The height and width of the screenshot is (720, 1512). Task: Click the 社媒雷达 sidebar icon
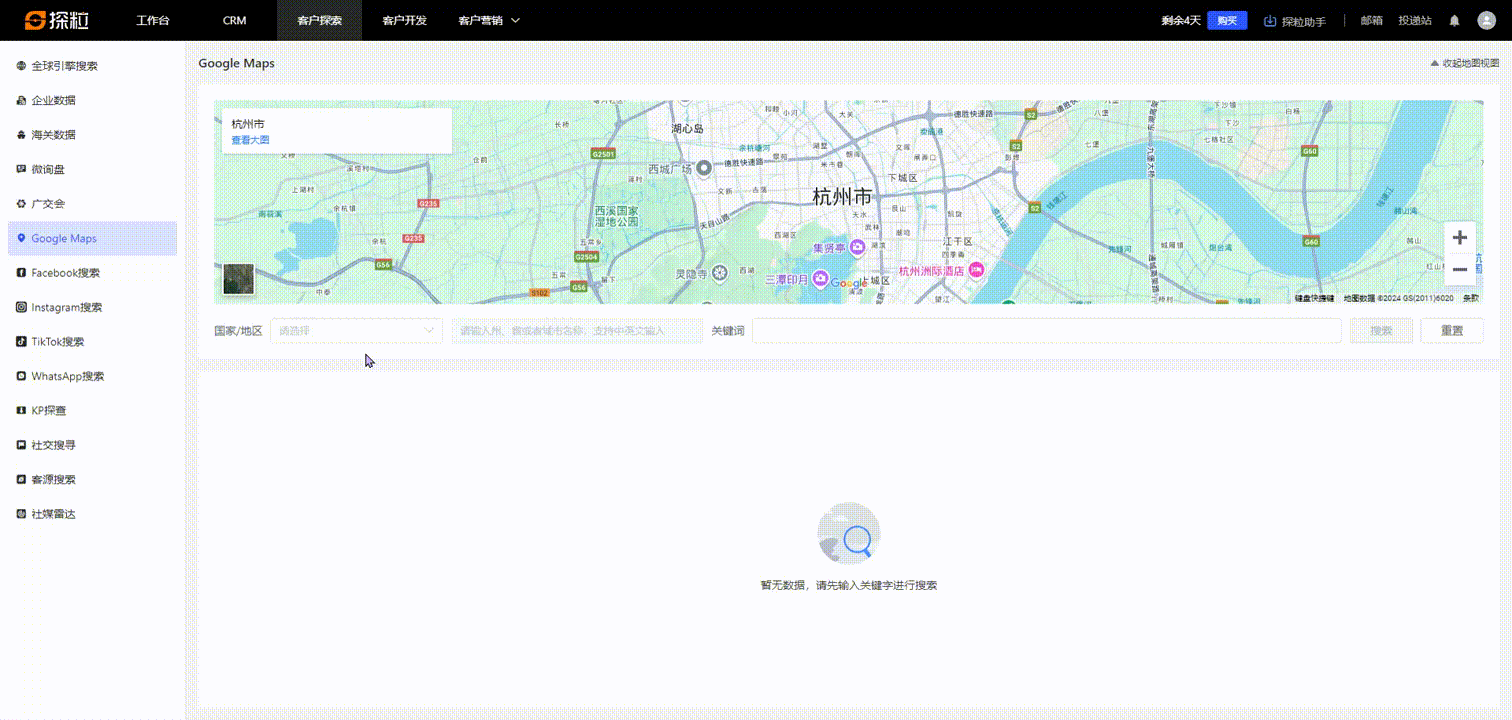coord(21,514)
